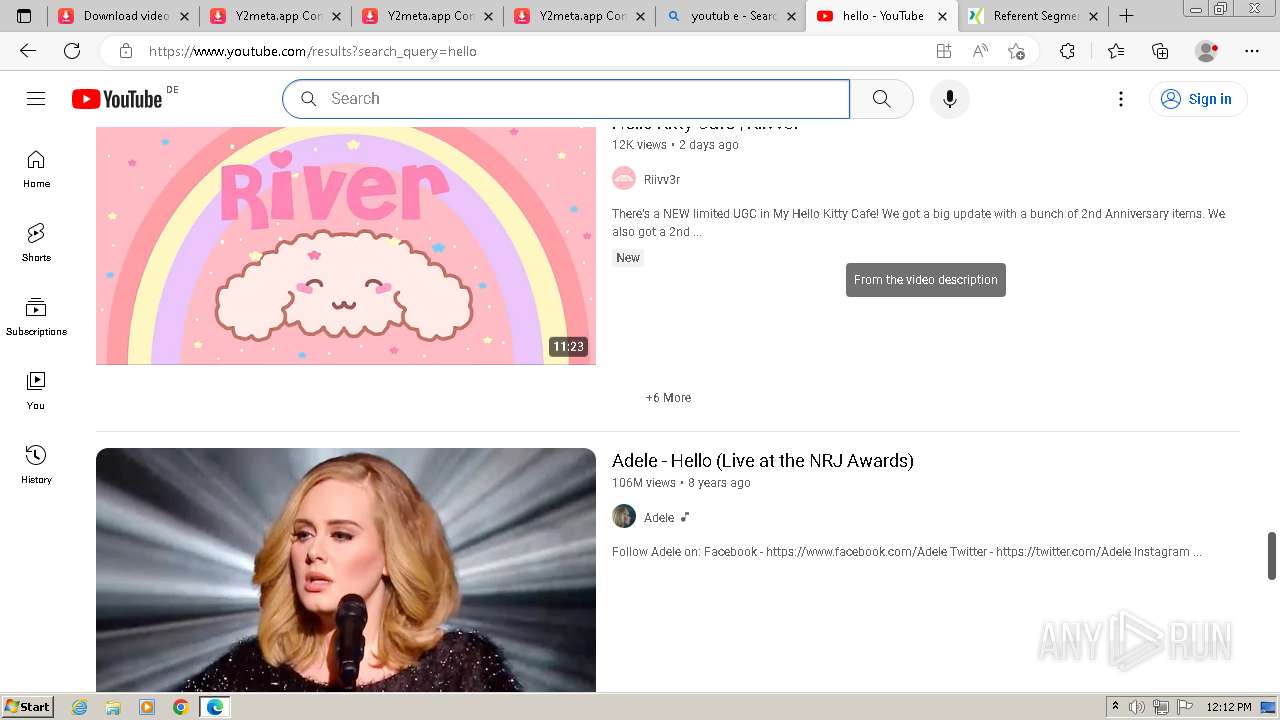Open a new browser tab

[1126, 16]
